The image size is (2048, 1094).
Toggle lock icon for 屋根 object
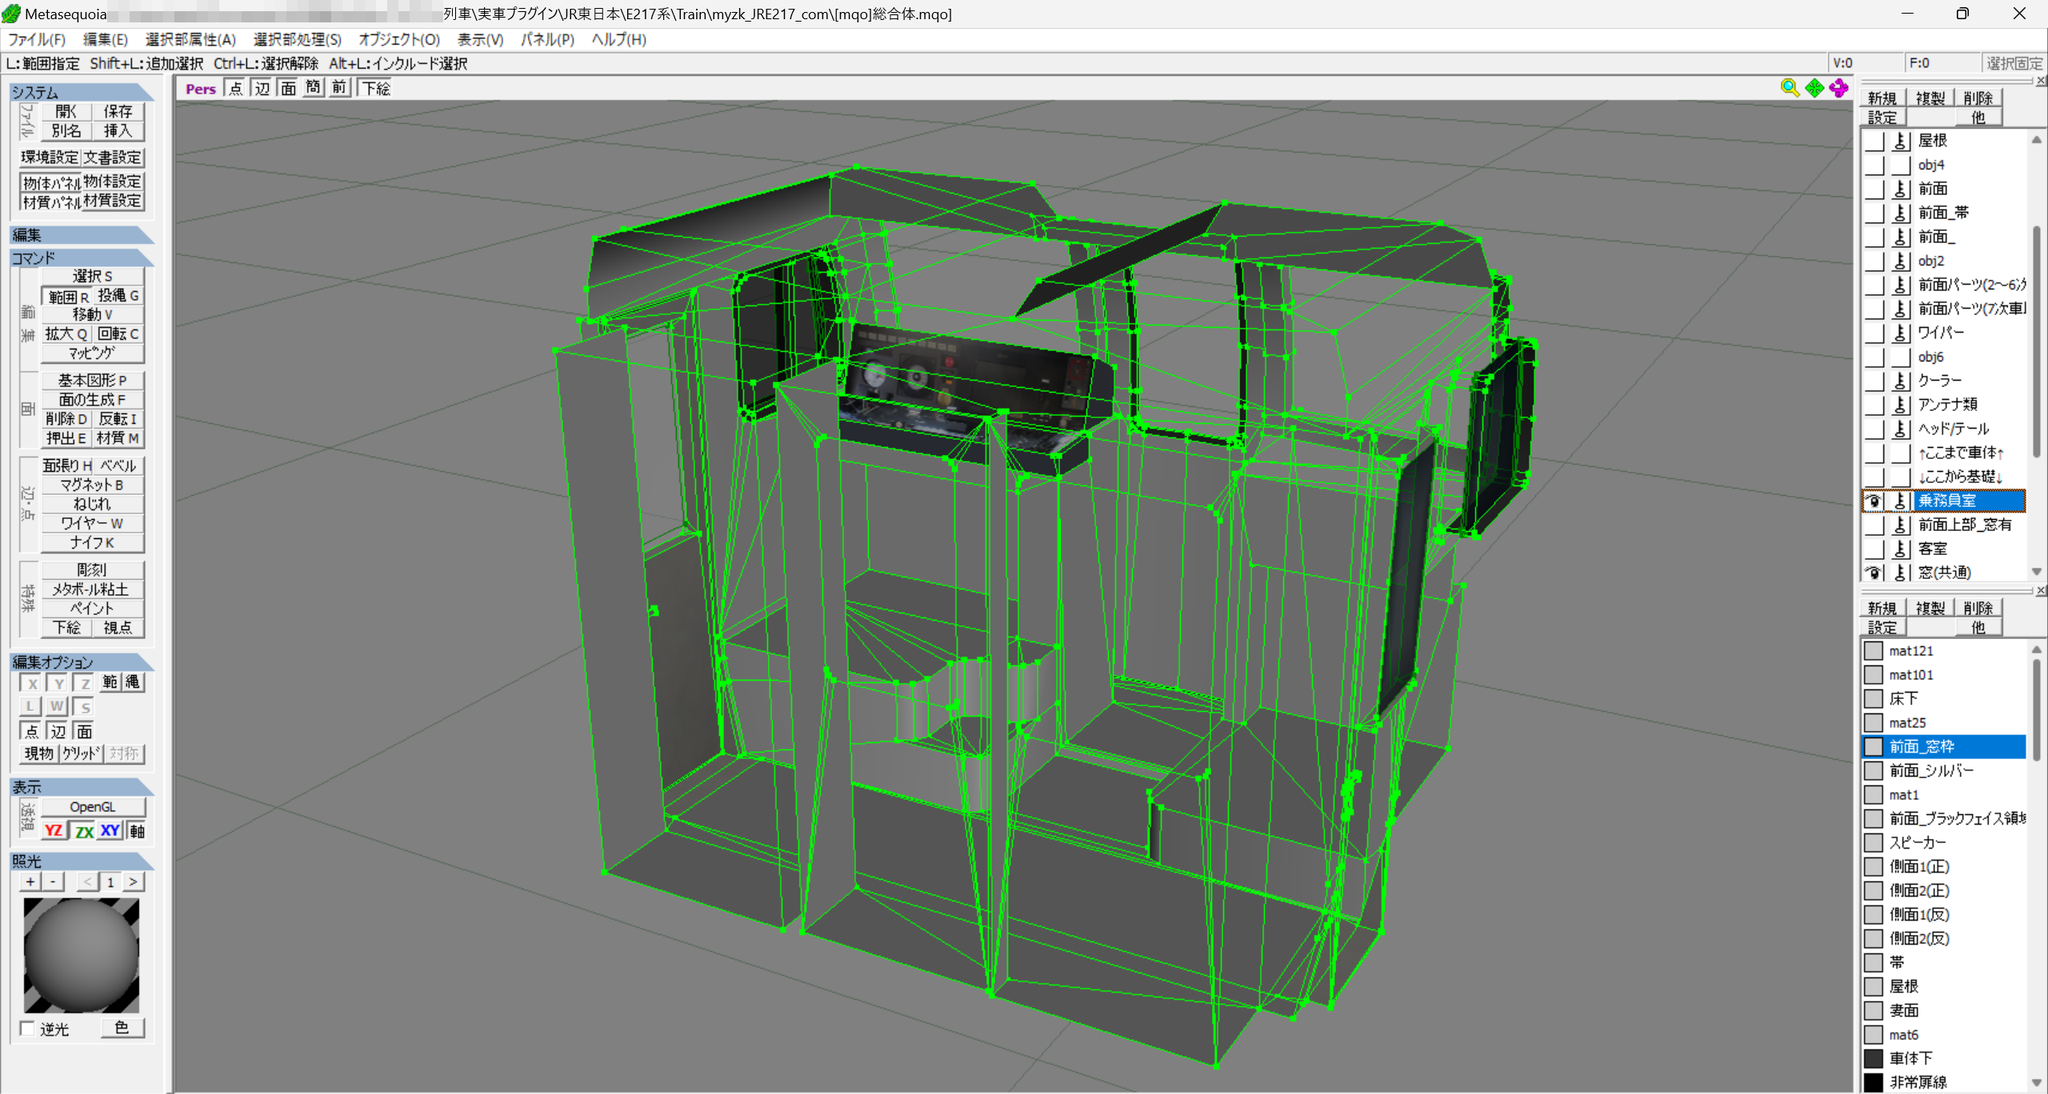(x=1901, y=141)
